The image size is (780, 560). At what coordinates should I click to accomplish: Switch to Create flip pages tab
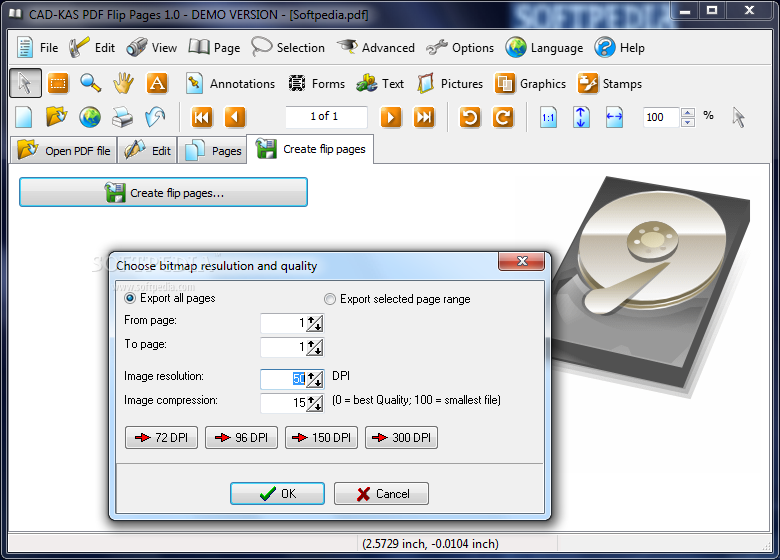pyautogui.click(x=310, y=149)
